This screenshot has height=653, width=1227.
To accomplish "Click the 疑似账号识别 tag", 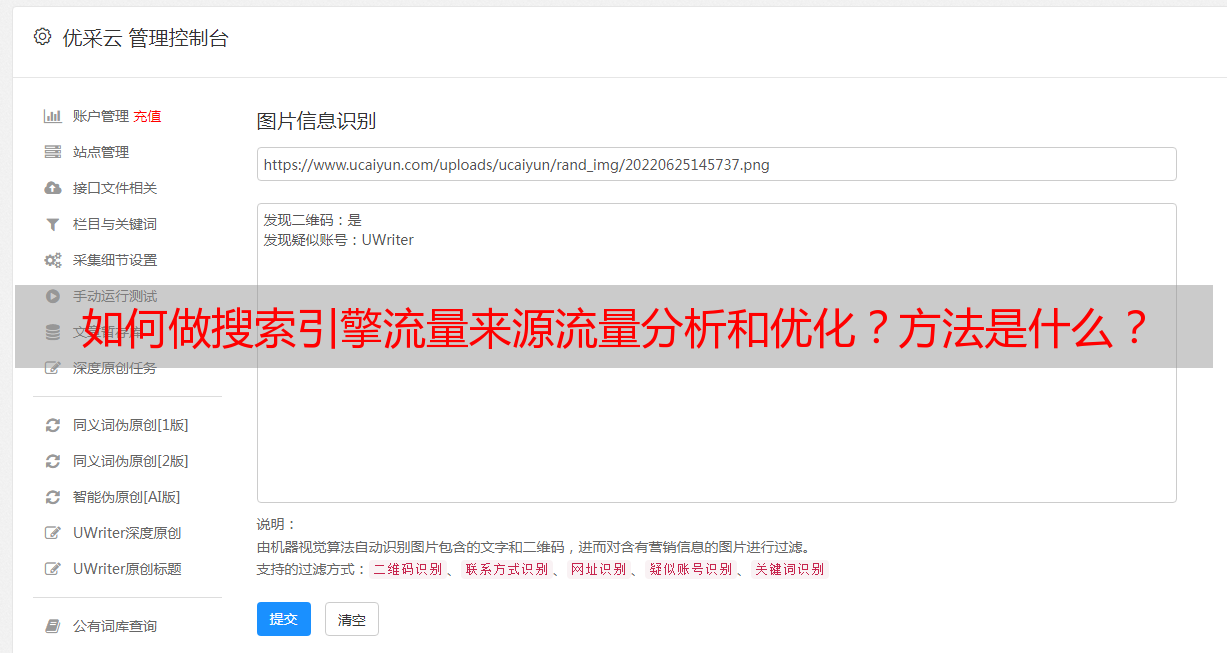I will [x=691, y=569].
